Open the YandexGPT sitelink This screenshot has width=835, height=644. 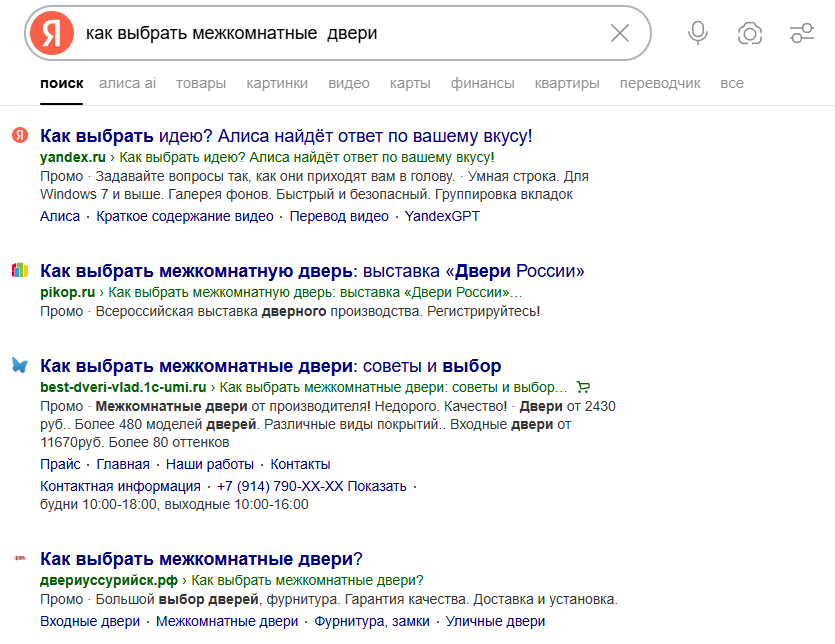(442, 216)
